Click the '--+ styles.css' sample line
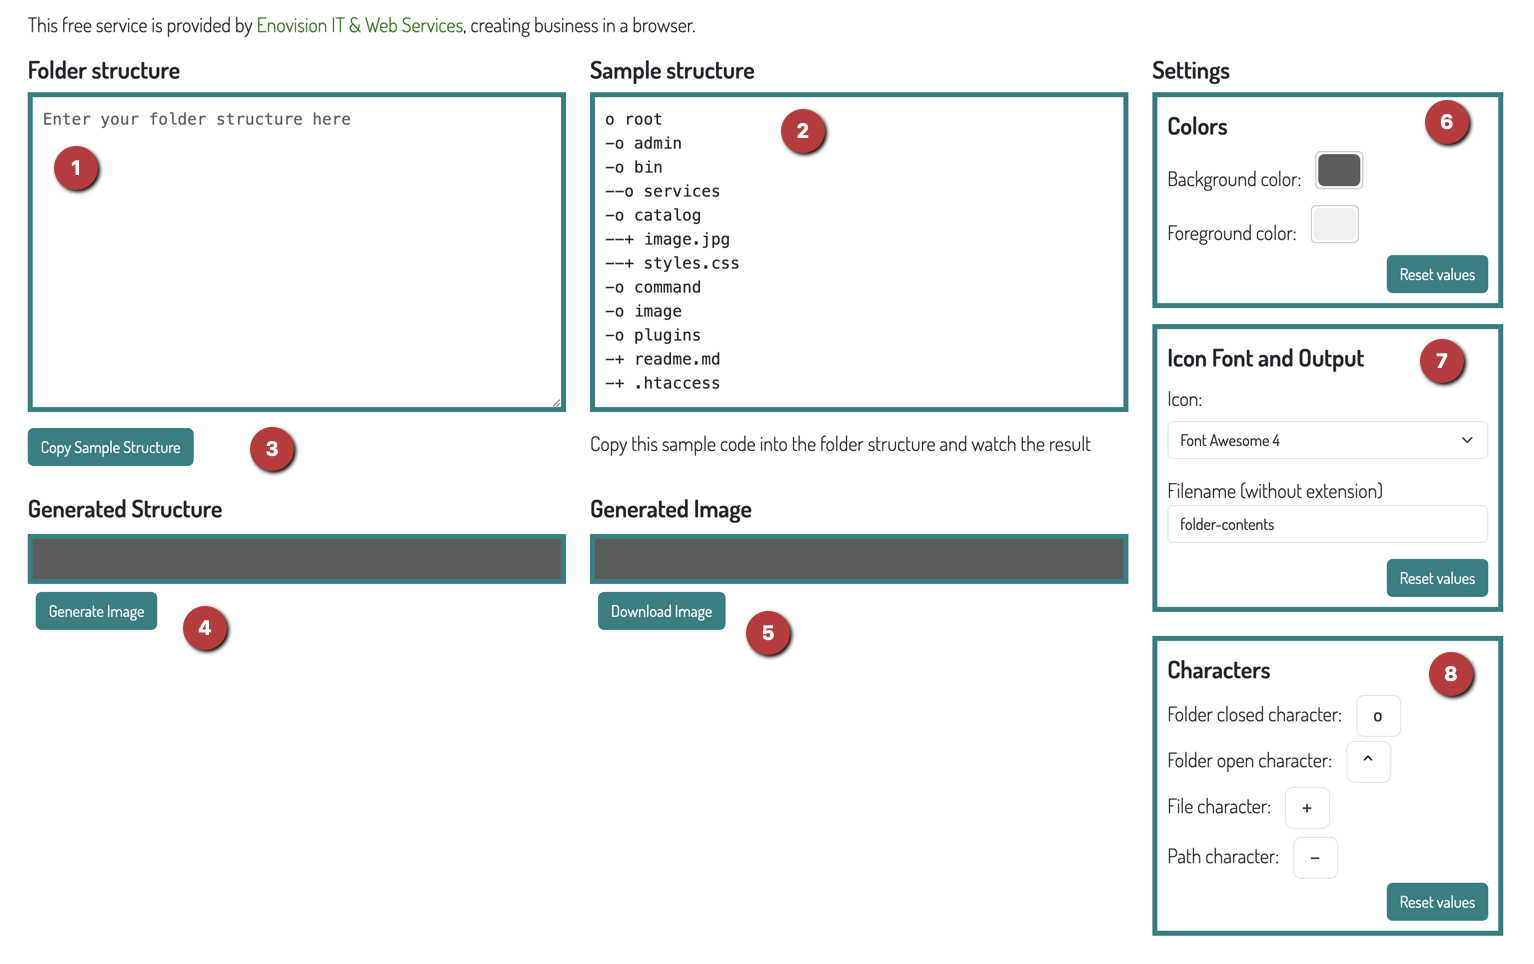The image size is (1534, 964). point(672,263)
